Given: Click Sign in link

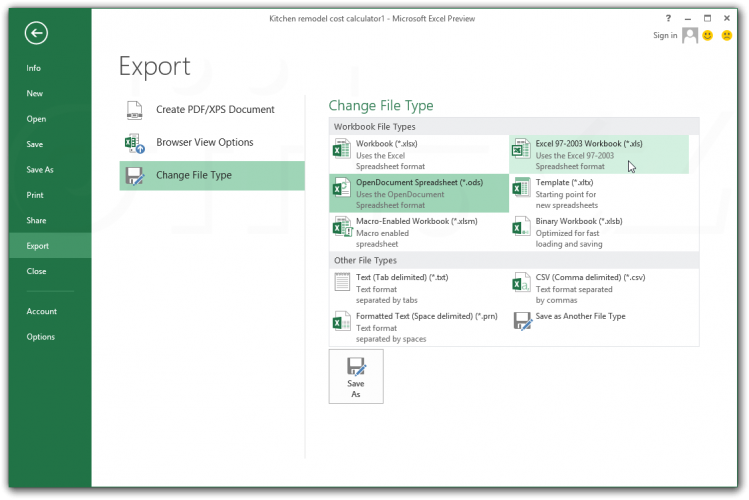Looking at the screenshot, I should click(665, 35).
